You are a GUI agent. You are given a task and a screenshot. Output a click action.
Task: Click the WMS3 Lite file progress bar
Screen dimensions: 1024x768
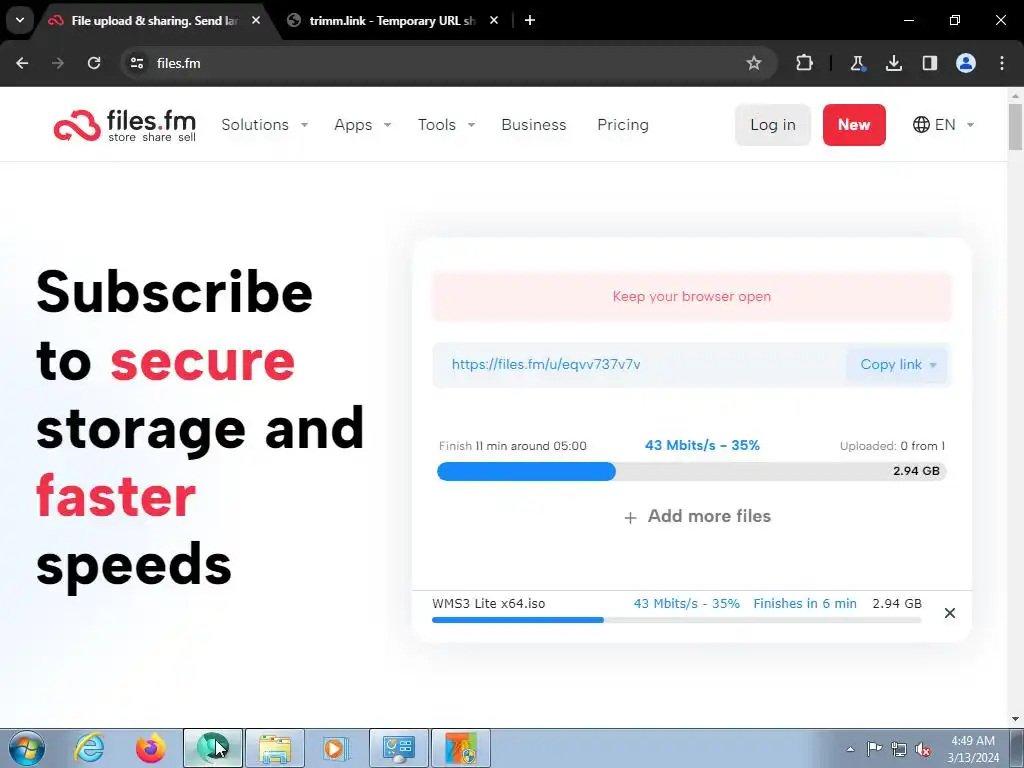point(677,620)
